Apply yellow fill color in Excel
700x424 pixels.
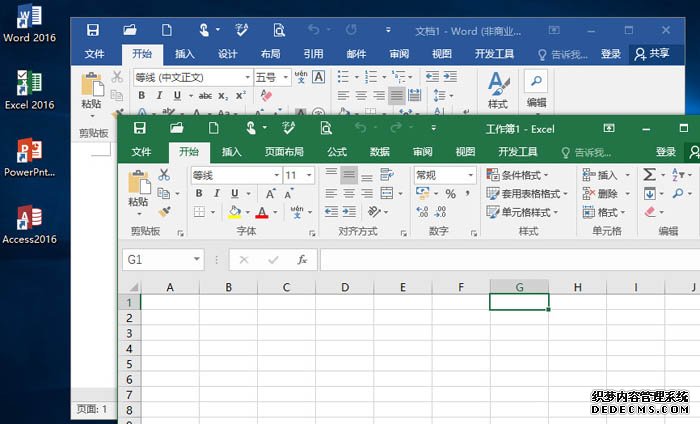pos(235,212)
